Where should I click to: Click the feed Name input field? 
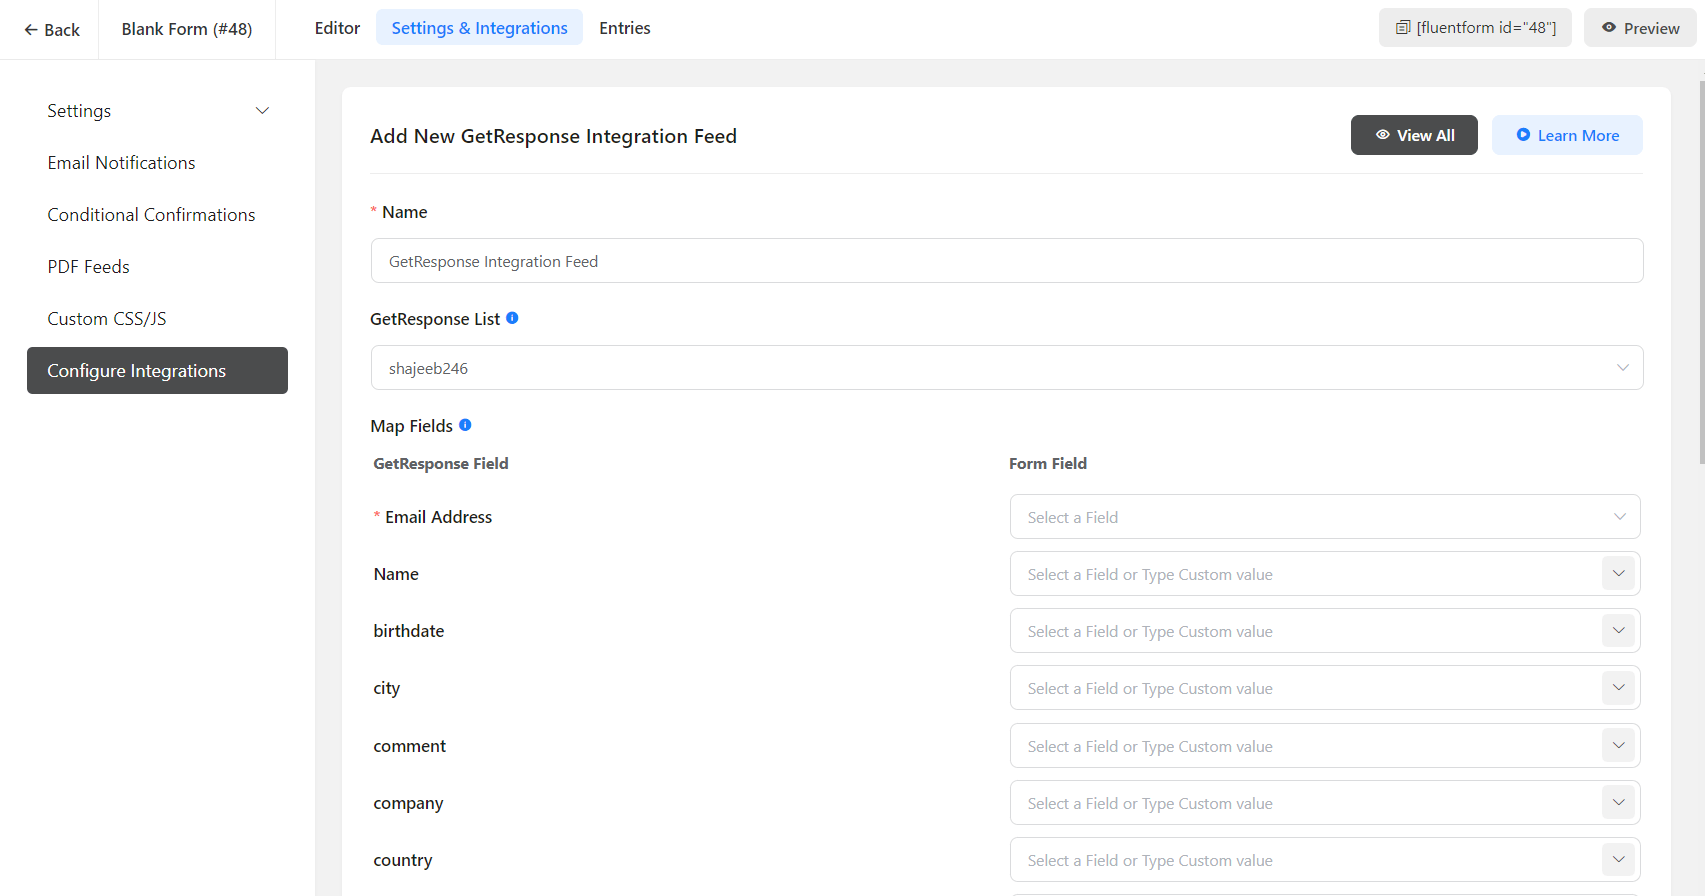1006,261
